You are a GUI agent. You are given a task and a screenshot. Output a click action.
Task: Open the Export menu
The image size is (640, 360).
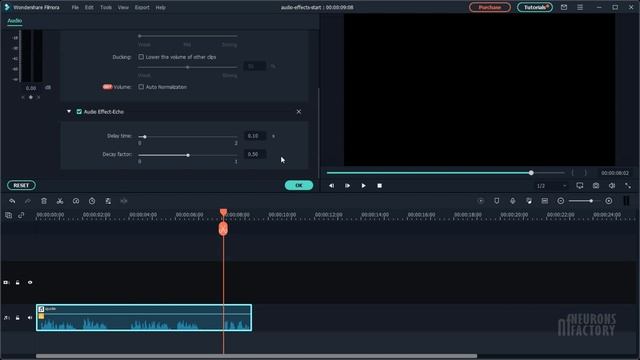pos(142,7)
